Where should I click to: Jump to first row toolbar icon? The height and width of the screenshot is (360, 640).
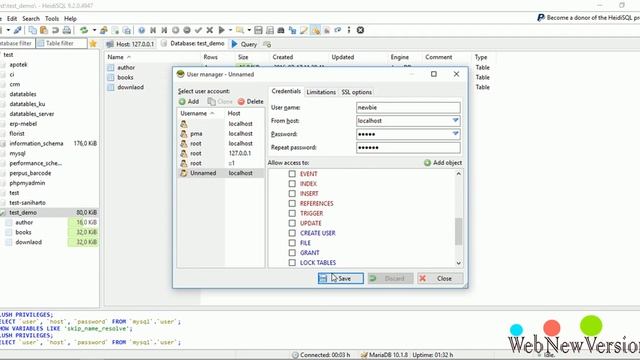point(153,30)
